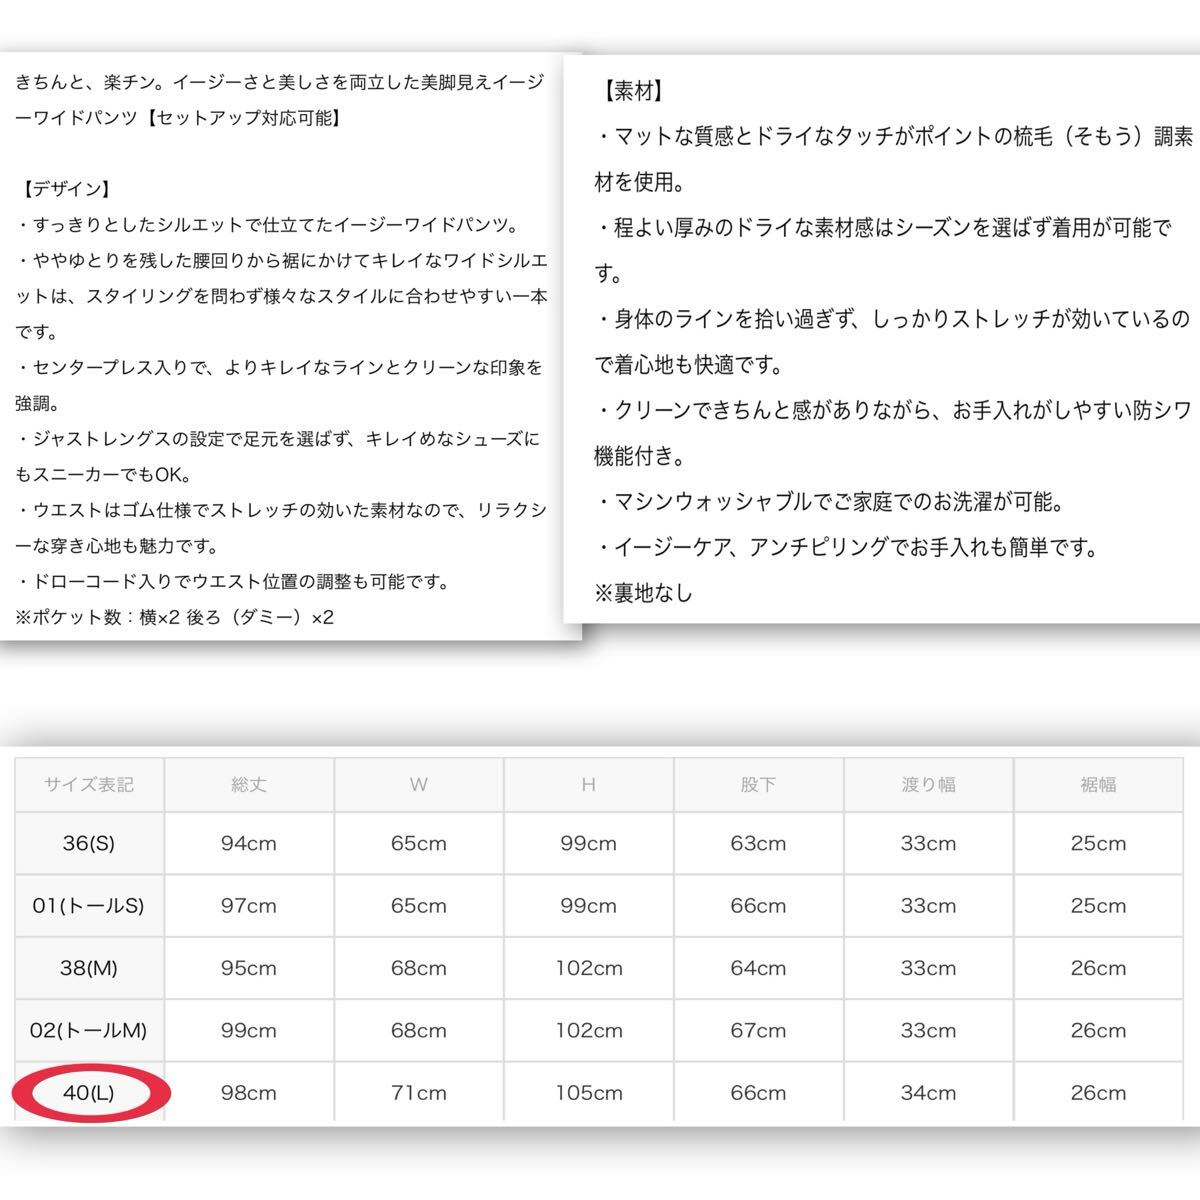Click the 97cm total length cell
1200x1200 pixels.
(249, 906)
